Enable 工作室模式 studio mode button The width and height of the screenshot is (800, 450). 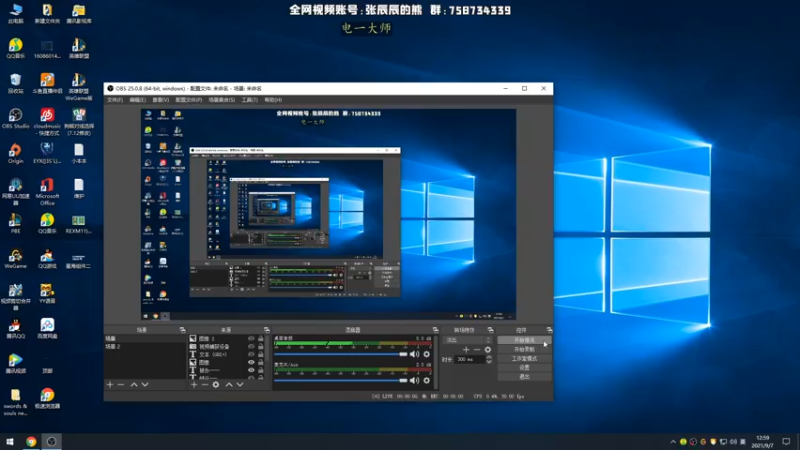pyautogui.click(x=524, y=359)
